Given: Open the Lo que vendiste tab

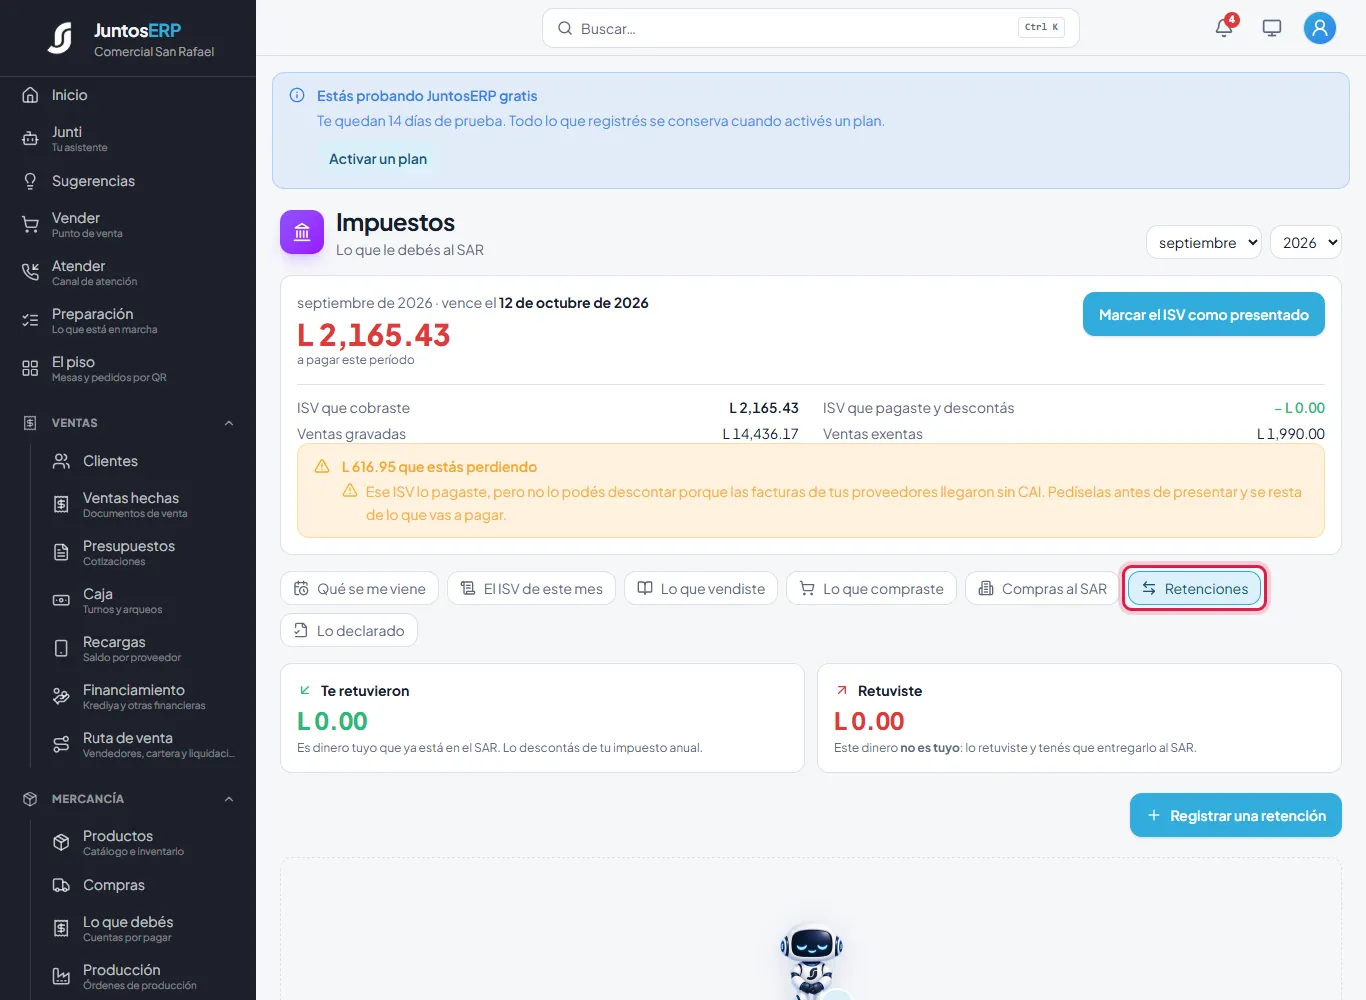Looking at the screenshot, I should coord(701,589).
